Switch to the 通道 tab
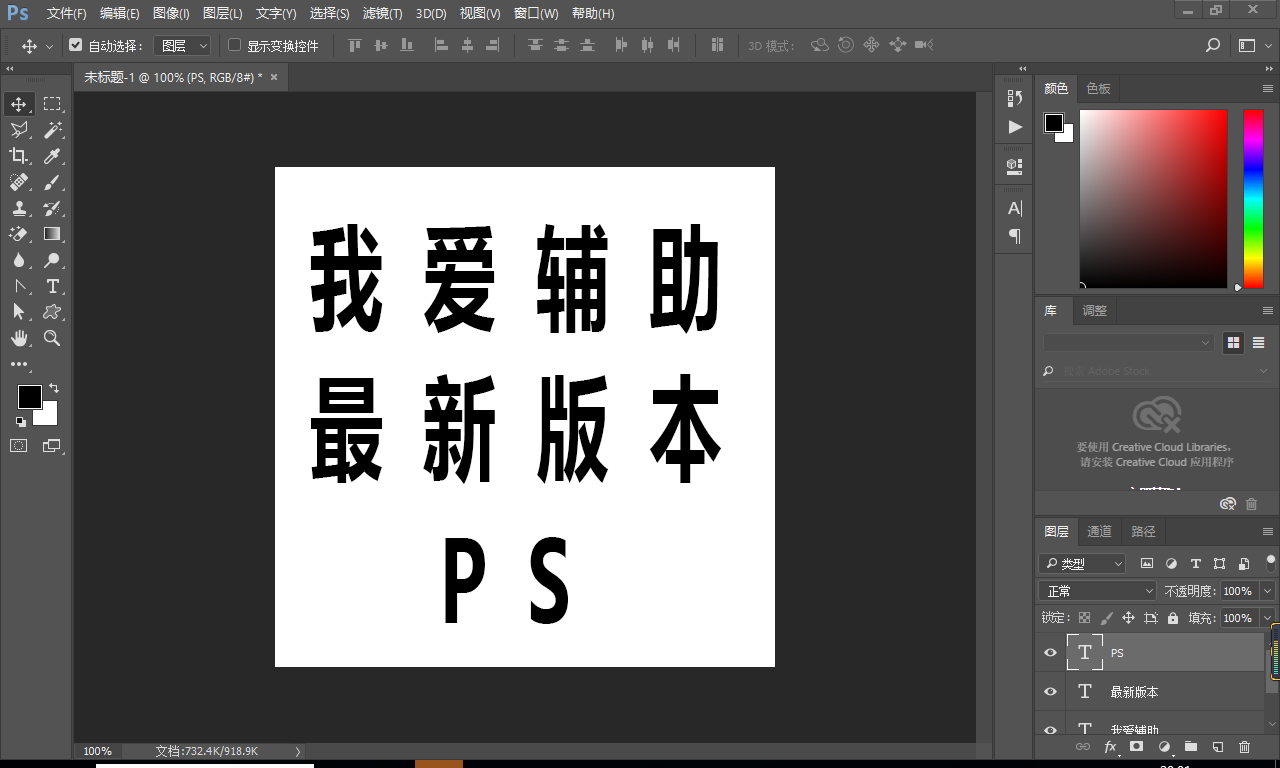 point(1099,531)
